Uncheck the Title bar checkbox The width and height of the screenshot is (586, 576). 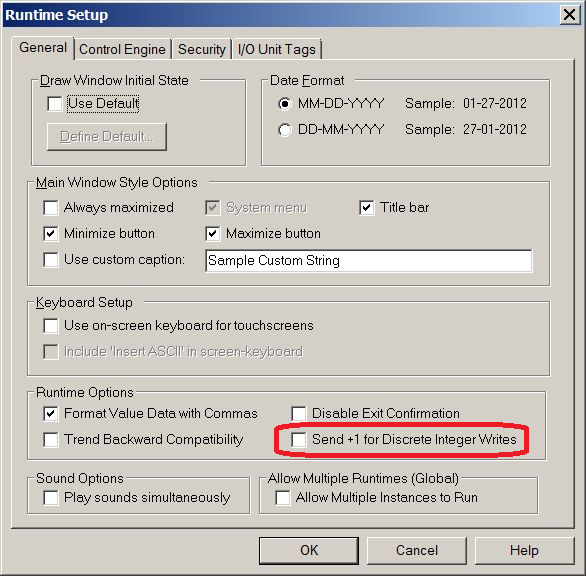pyautogui.click(x=367, y=208)
